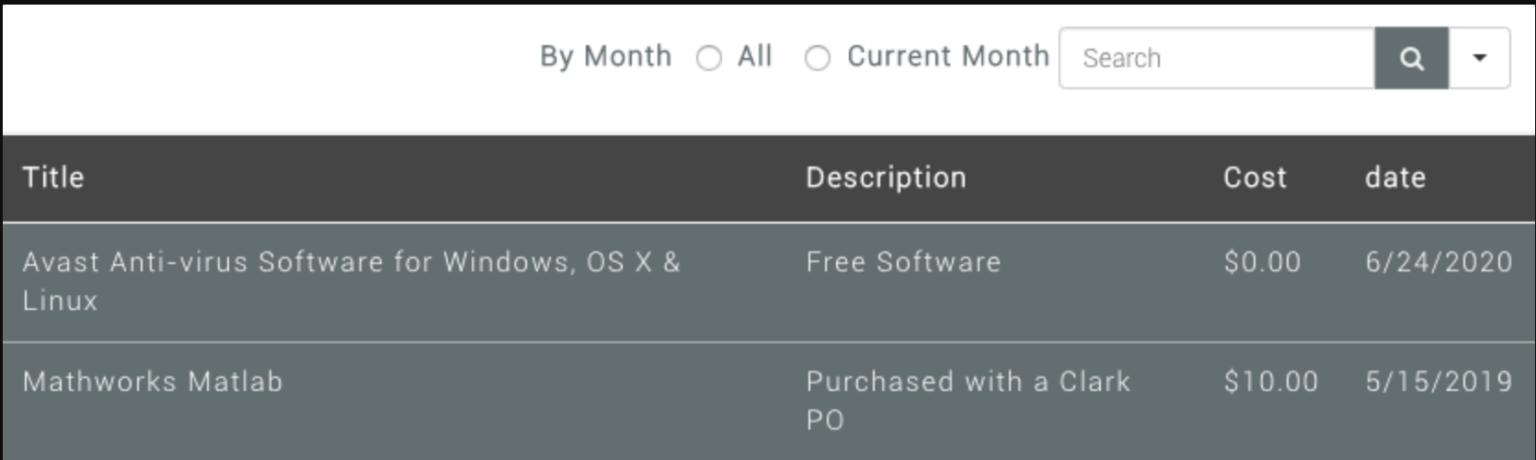
Task: Click inside the Search input field
Action: click(1216, 58)
